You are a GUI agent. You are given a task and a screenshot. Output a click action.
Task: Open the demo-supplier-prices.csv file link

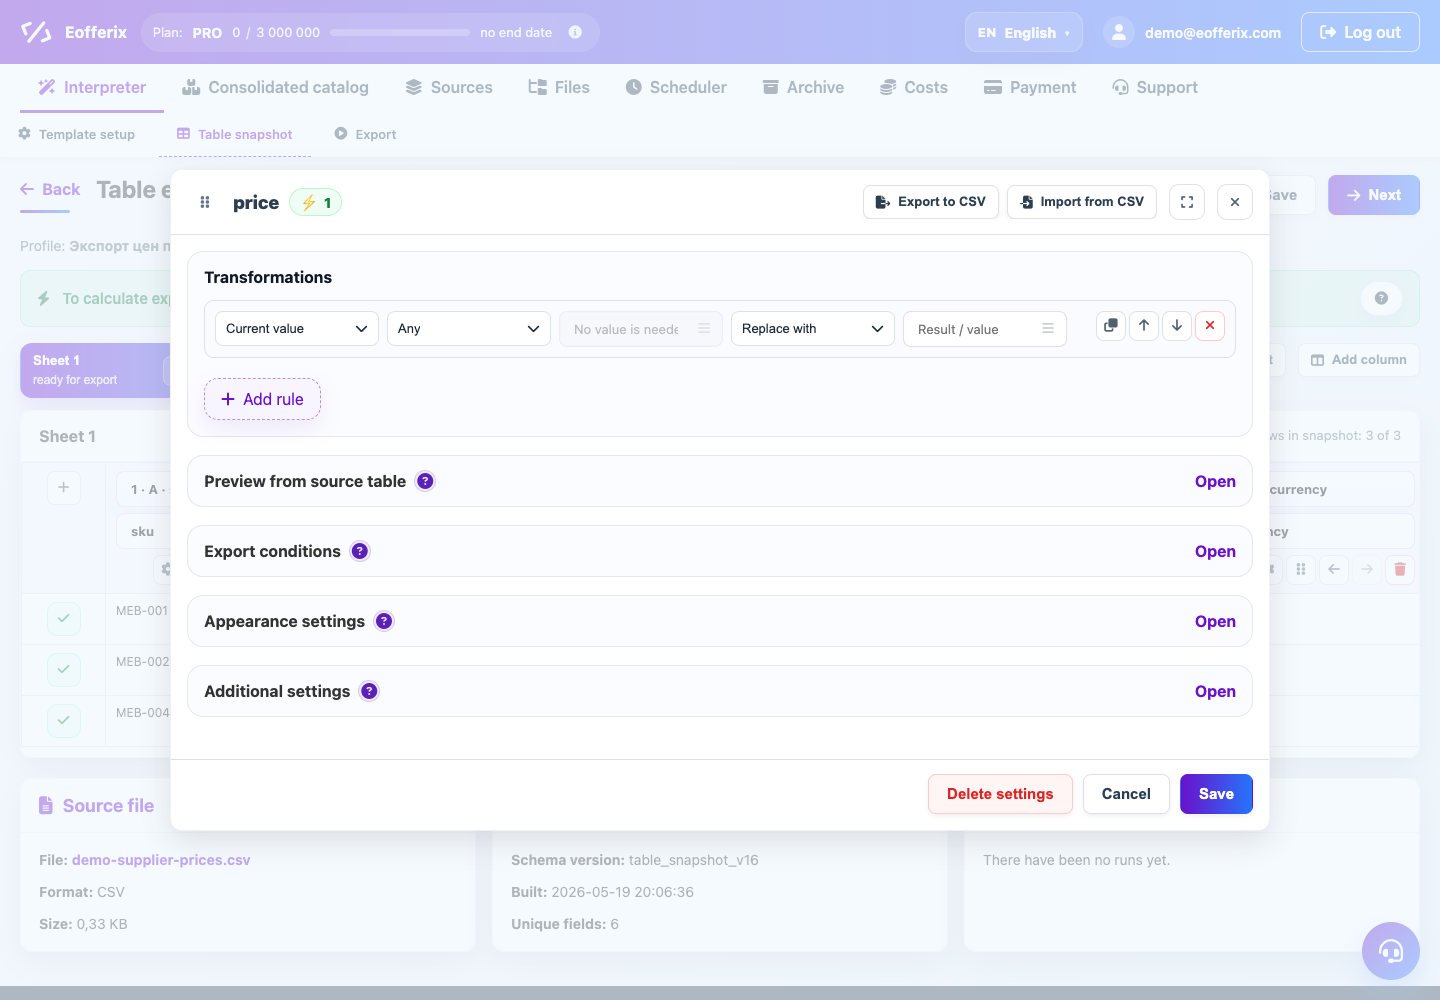(x=161, y=860)
